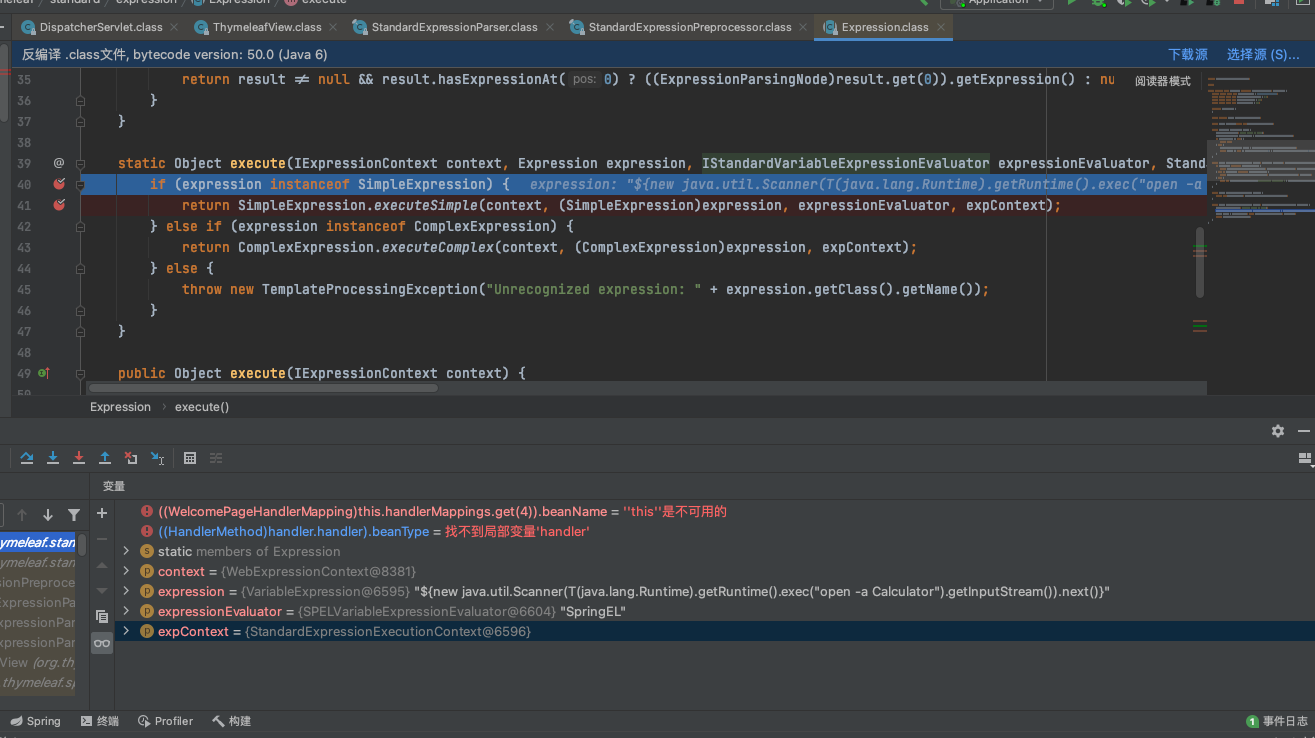Toggle the breakpoint on line 40
Viewport: 1315px width, 738px height.
(x=59, y=184)
